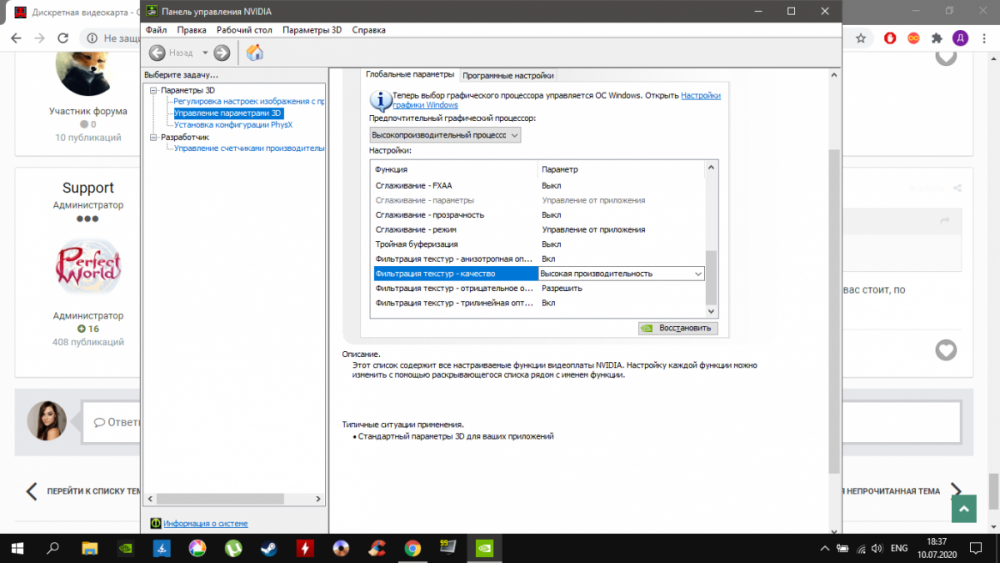The width and height of the screenshot is (1000, 563).
Task: Click the uTorrent taskbar icon
Action: [x=233, y=548]
